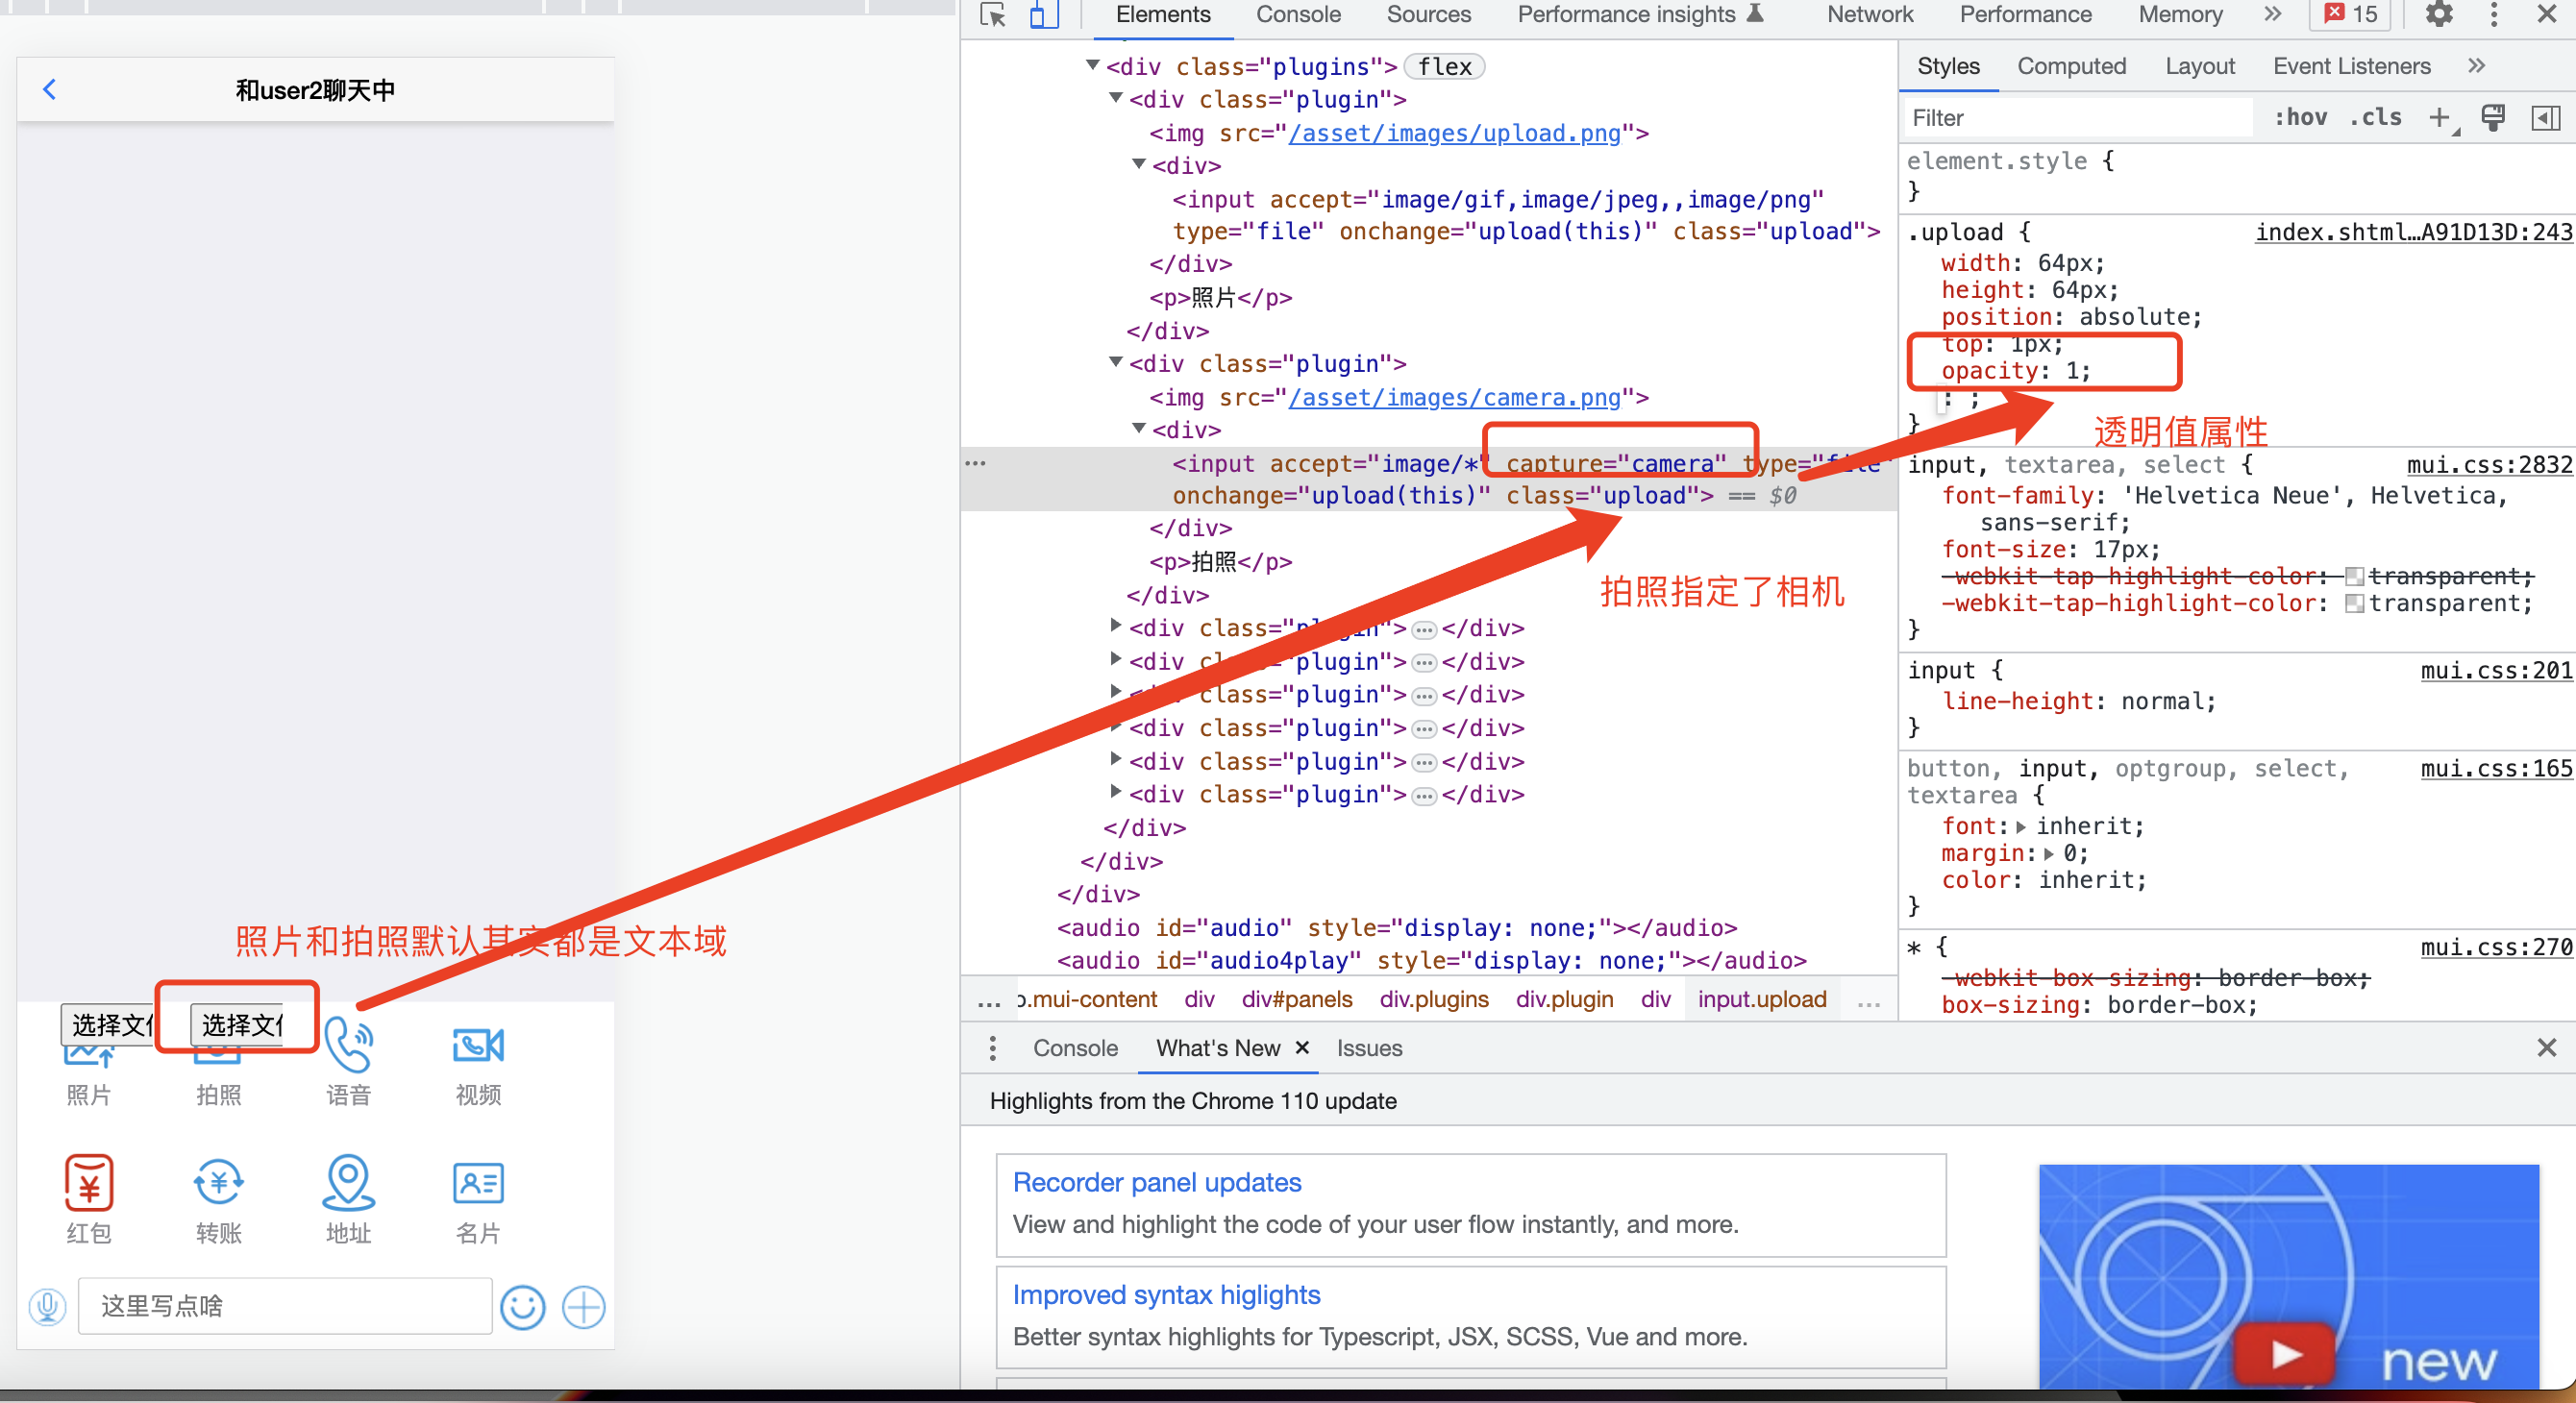
Task: Open the index.shtml source link for .upload
Action: point(2413,232)
